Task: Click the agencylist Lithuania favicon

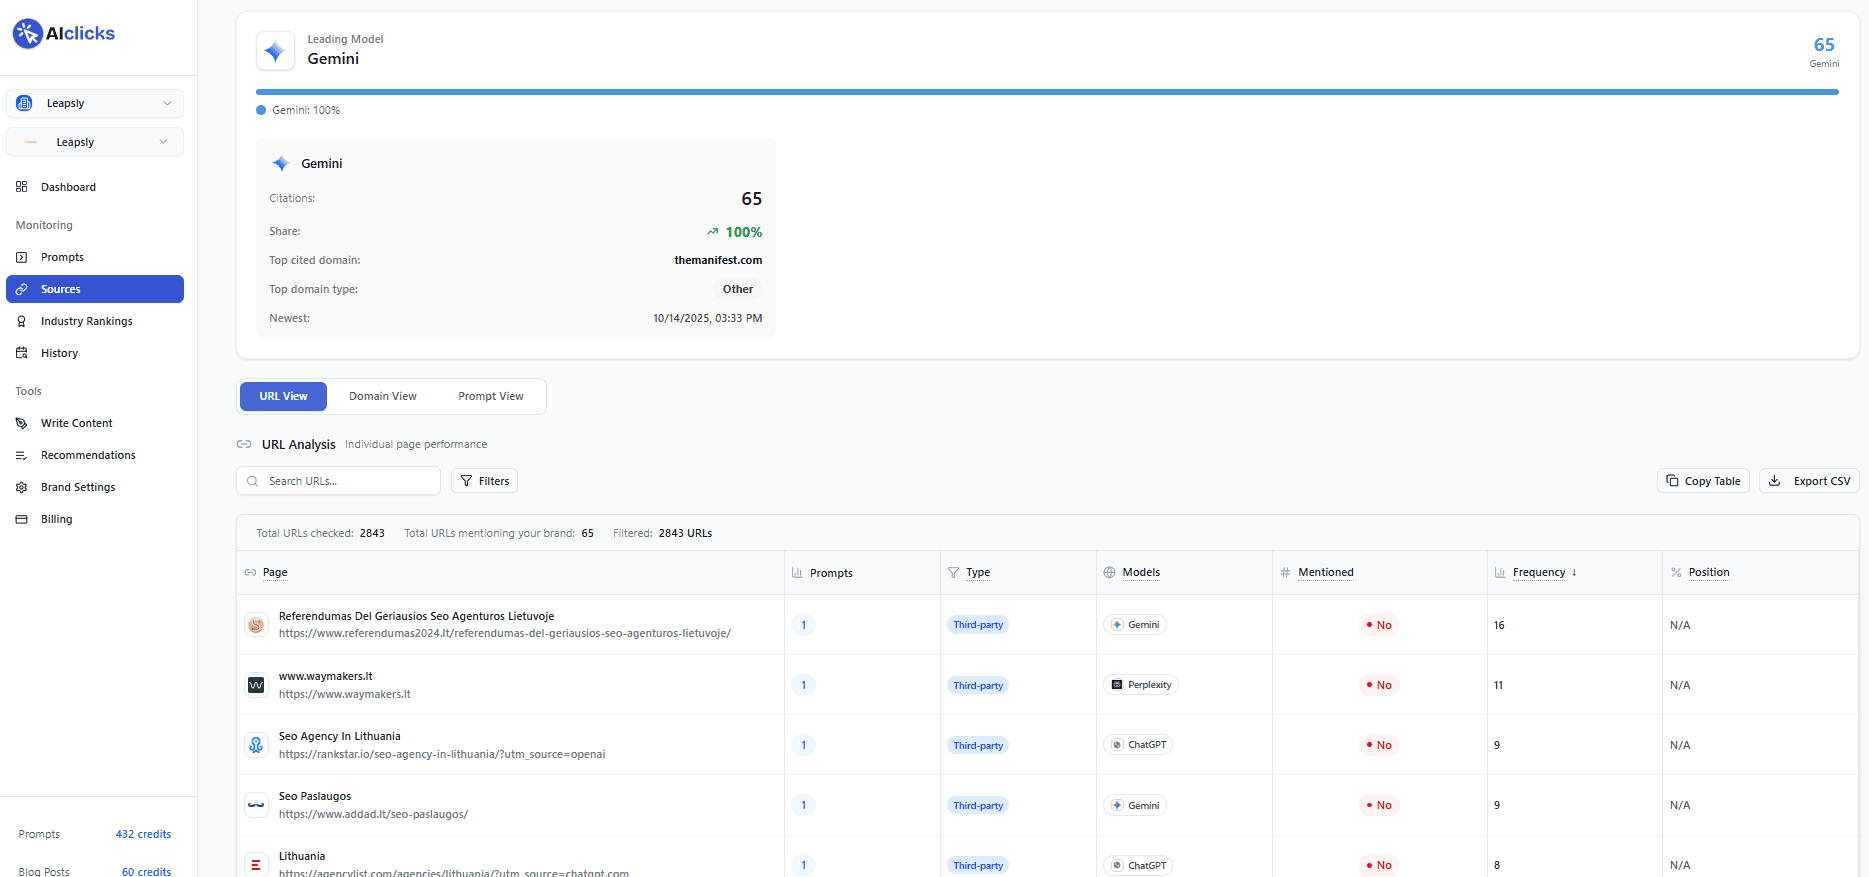Action: (256, 865)
